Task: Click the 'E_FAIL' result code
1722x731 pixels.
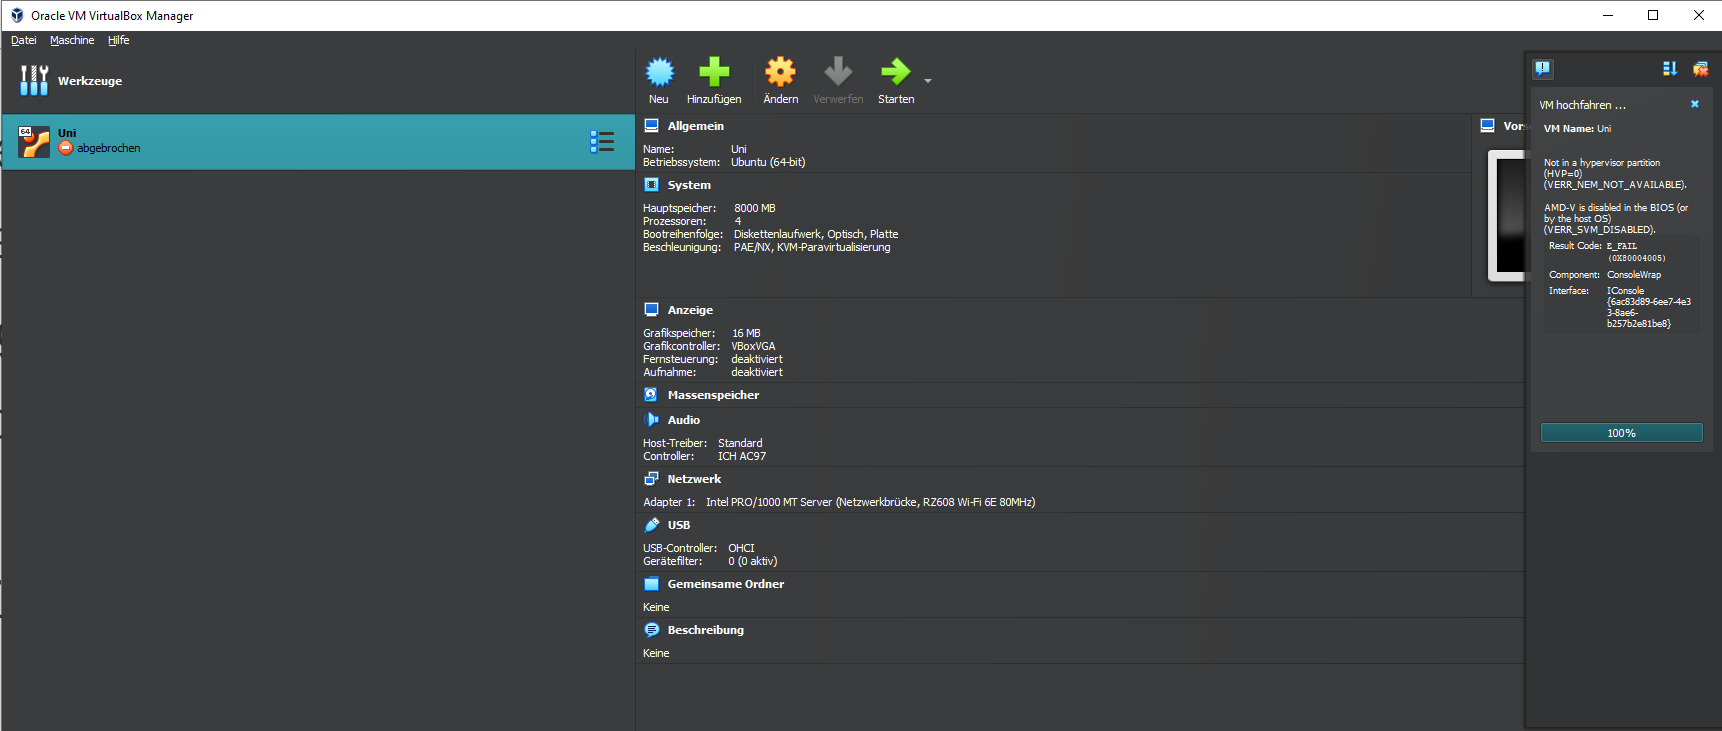Action: click(1622, 246)
